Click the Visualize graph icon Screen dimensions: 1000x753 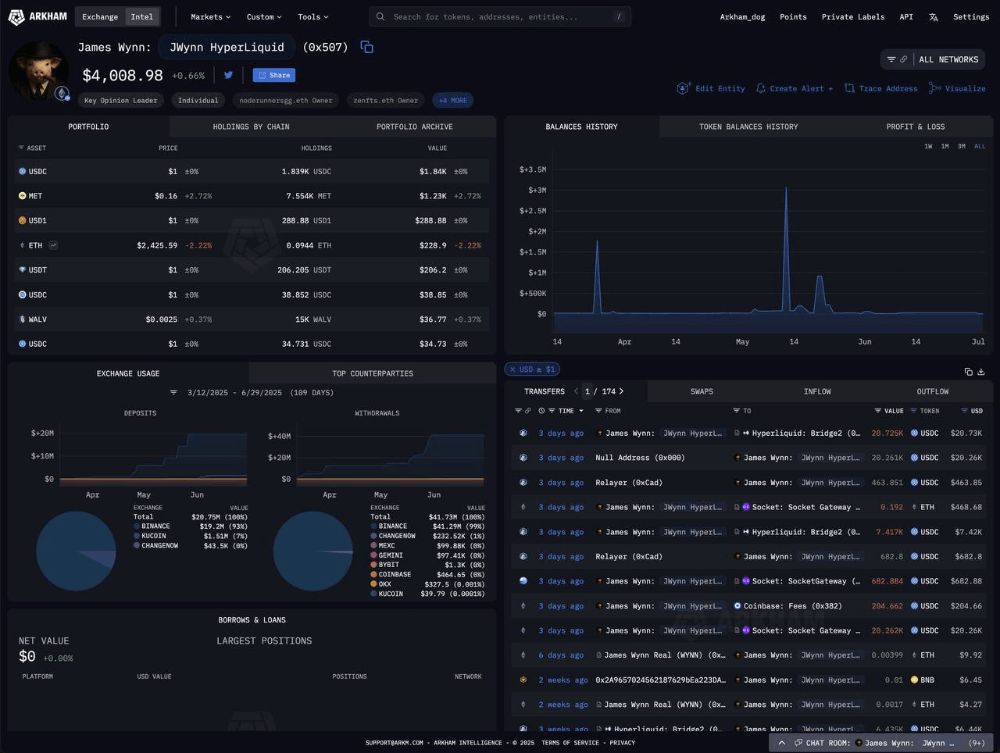coord(934,89)
